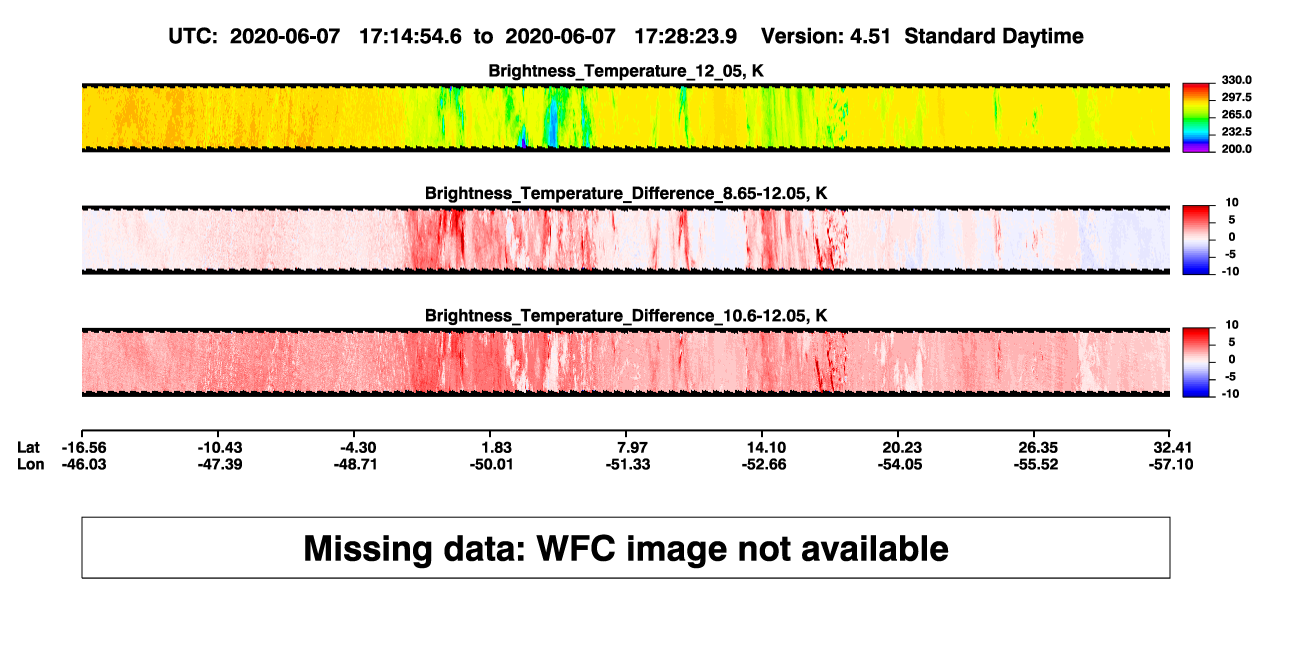Click the 'Missing data: WFC image not available' box

(x=626, y=547)
